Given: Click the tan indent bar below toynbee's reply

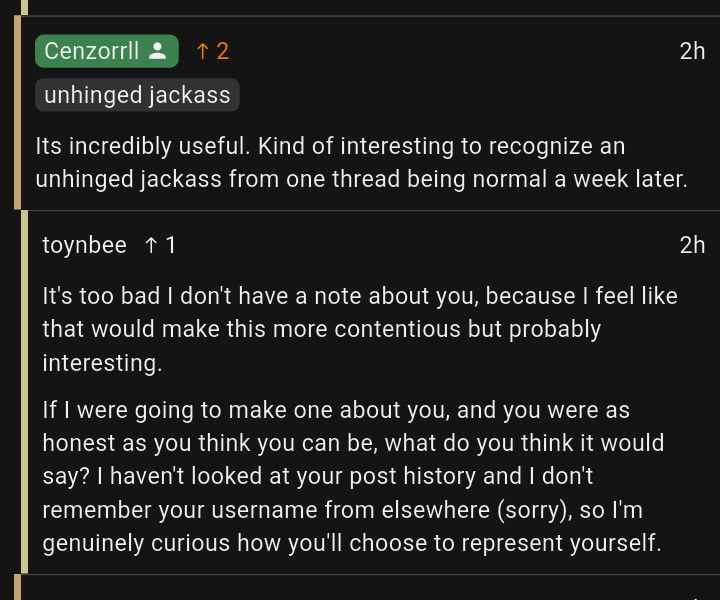Looking at the screenshot, I should coord(17,587).
